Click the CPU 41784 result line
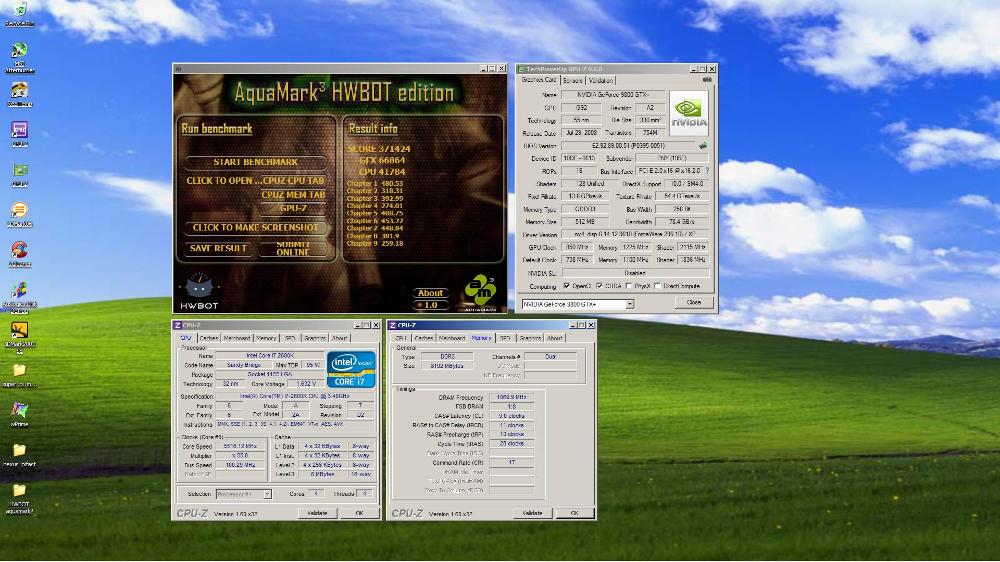This screenshot has width=1000, height=562. pyautogui.click(x=382, y=172)
